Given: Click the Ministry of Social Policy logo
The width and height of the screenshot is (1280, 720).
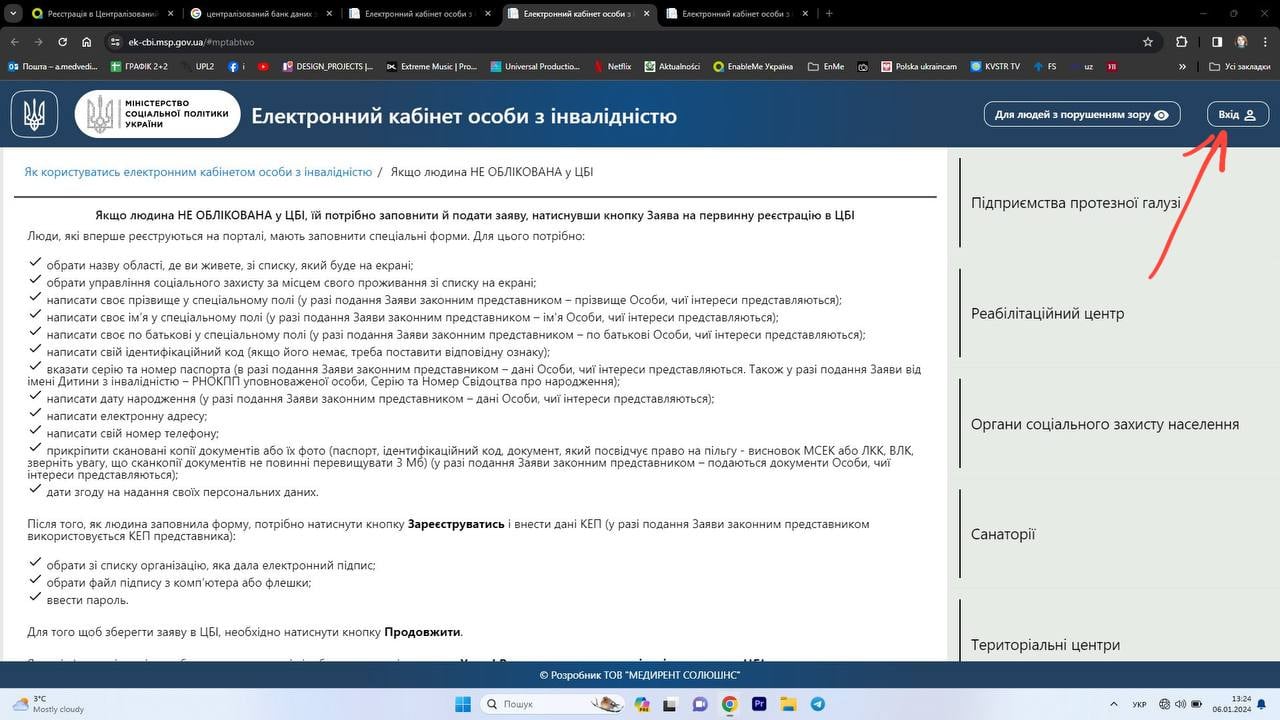Looking at the screenshot, I should [157, 114].
